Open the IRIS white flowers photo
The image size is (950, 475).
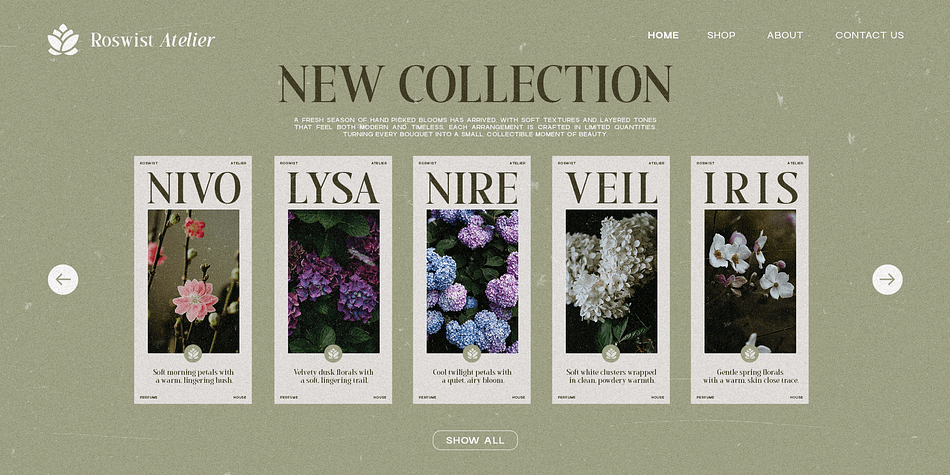click(x=750, y=281)
